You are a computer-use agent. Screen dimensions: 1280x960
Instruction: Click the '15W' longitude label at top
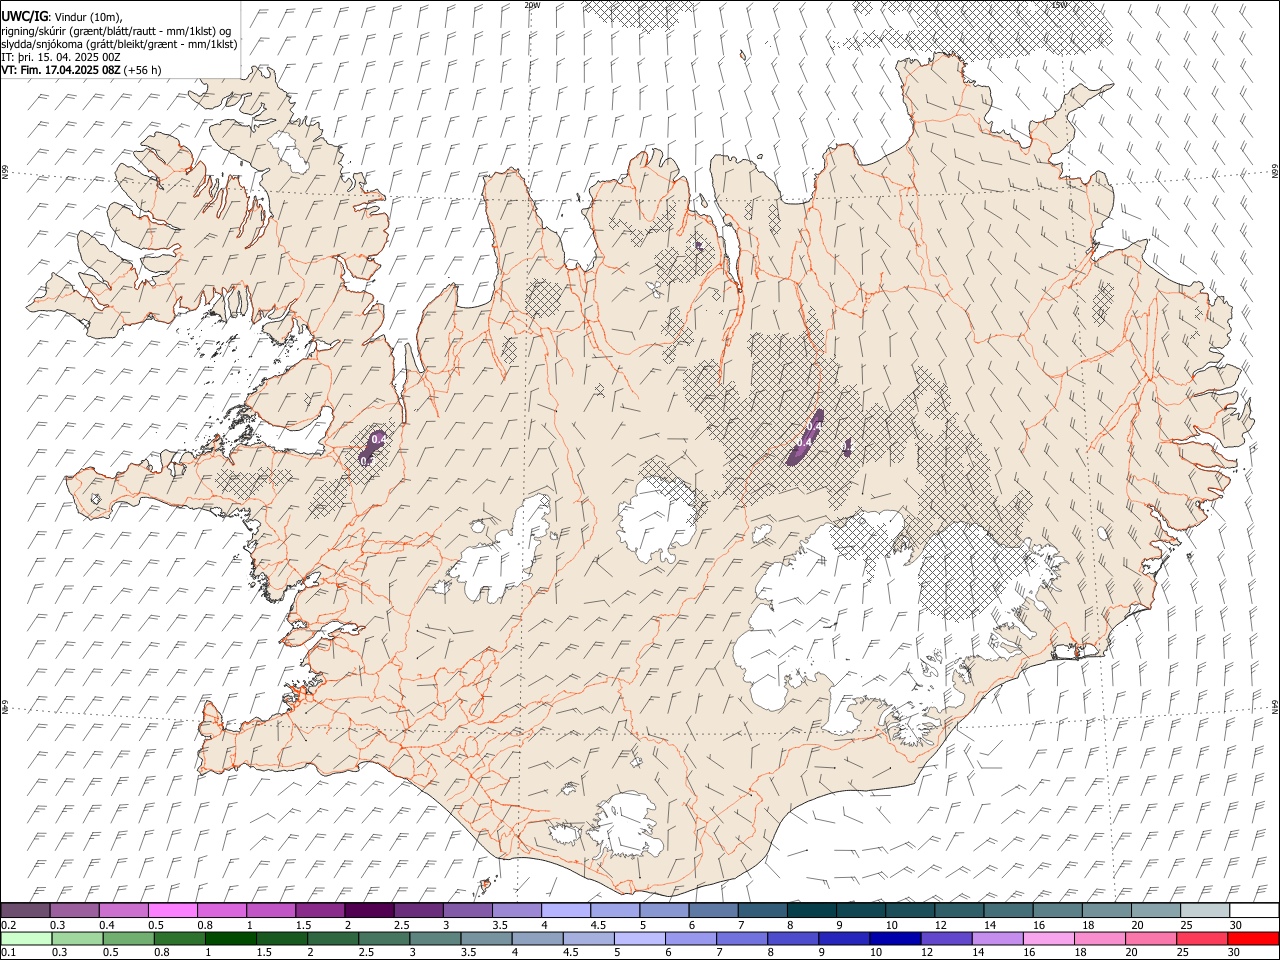[1060, 5]
